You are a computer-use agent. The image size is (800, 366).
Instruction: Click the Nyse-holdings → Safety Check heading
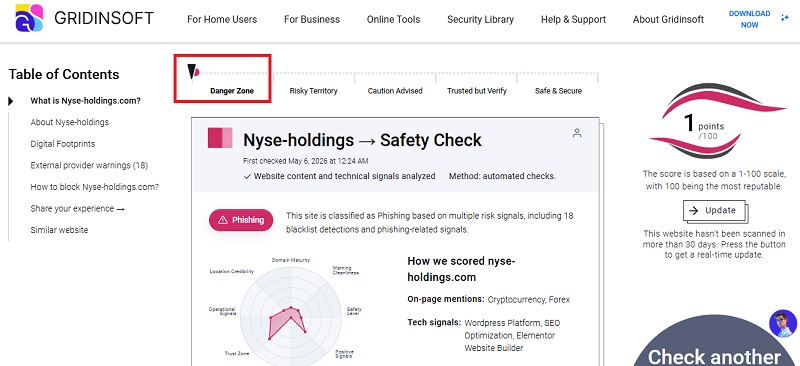tap(362, 140)
